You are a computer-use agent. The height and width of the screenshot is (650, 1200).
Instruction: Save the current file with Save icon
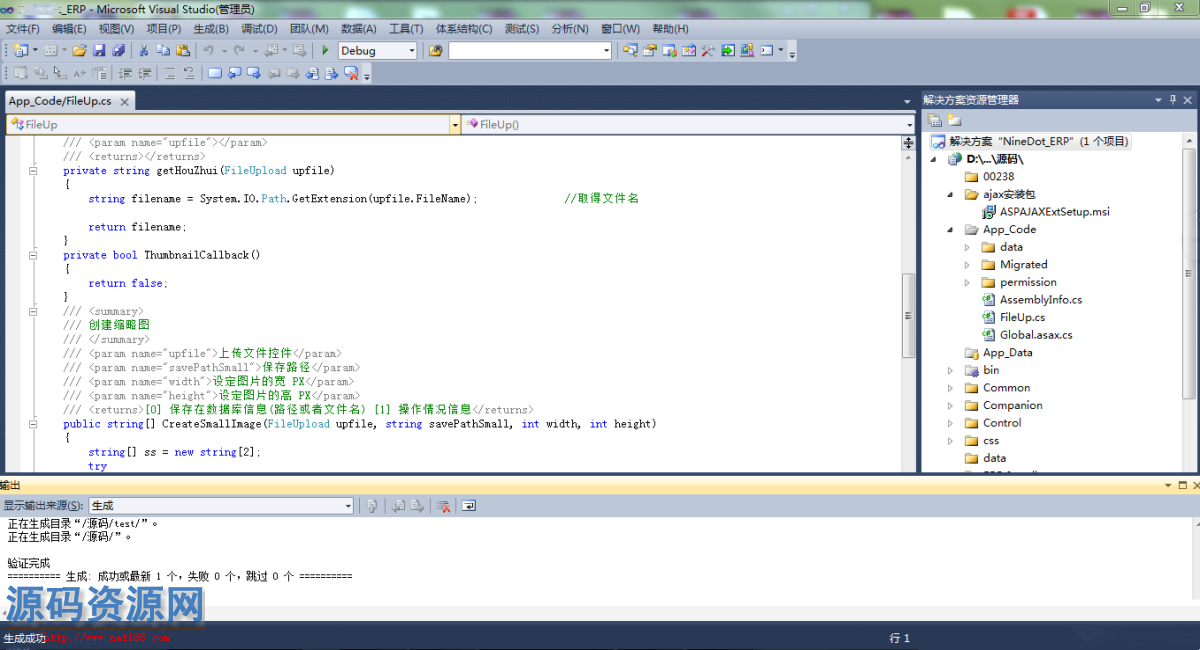[x=99, y=50]
